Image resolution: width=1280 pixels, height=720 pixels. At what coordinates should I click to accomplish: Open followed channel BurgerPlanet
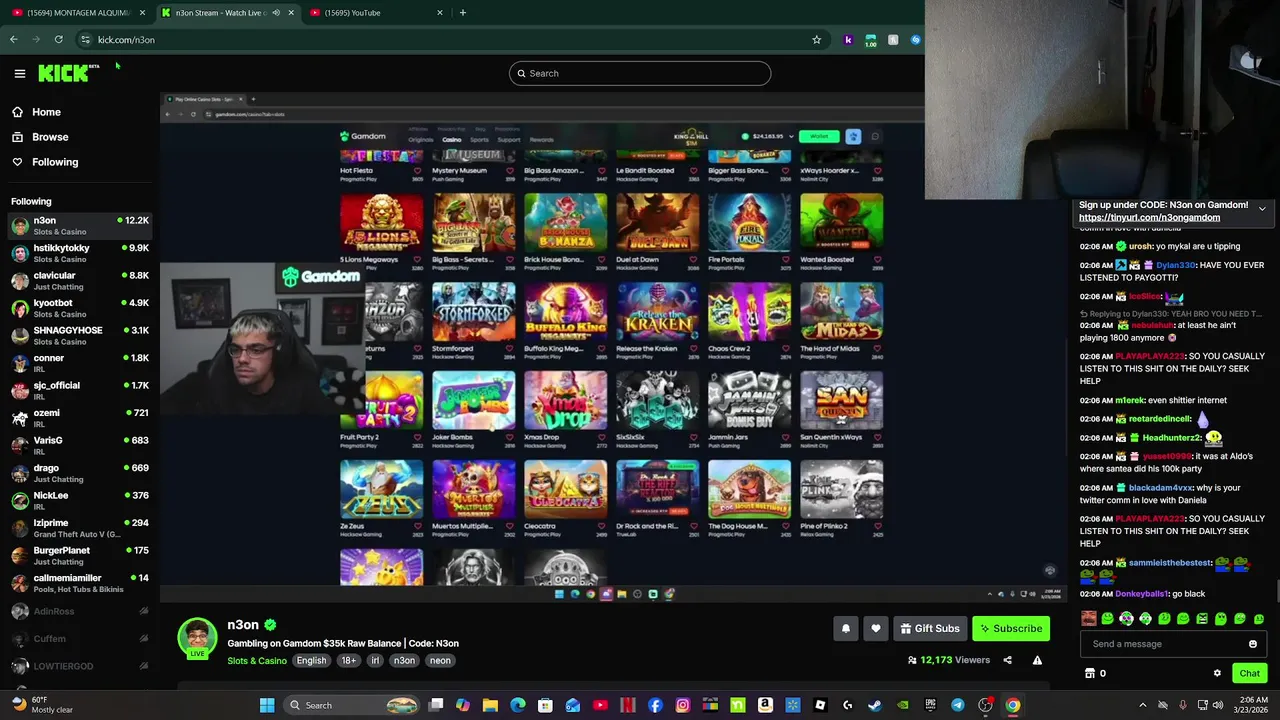(x=80, y=556)
